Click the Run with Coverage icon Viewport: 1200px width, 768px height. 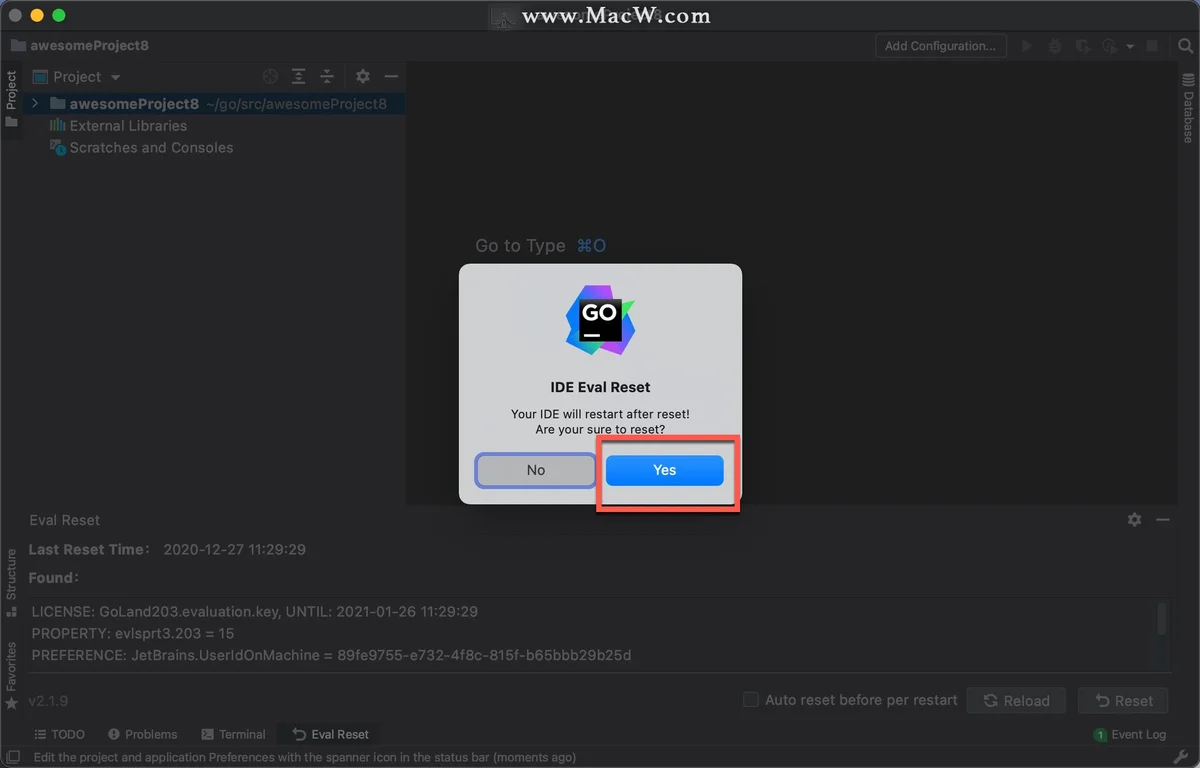point(1082,46)
